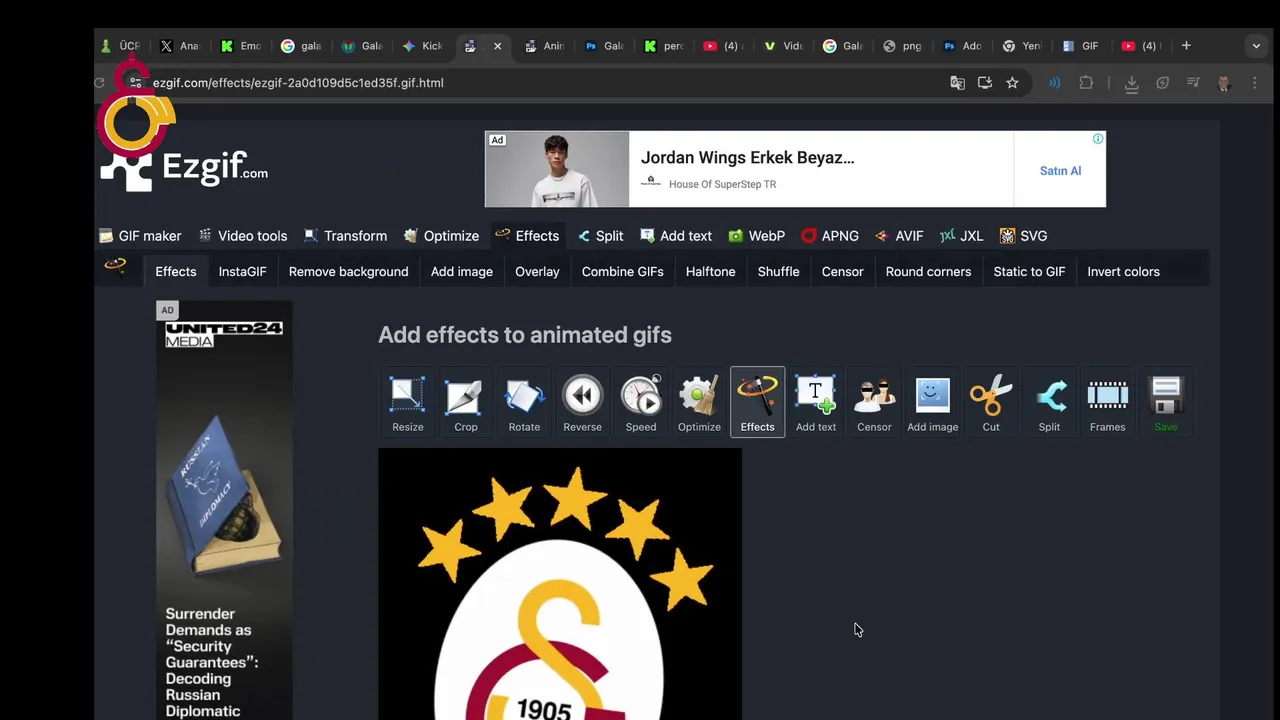
Task: Select the Cut scissors tool
Action: tap(991, 402)
